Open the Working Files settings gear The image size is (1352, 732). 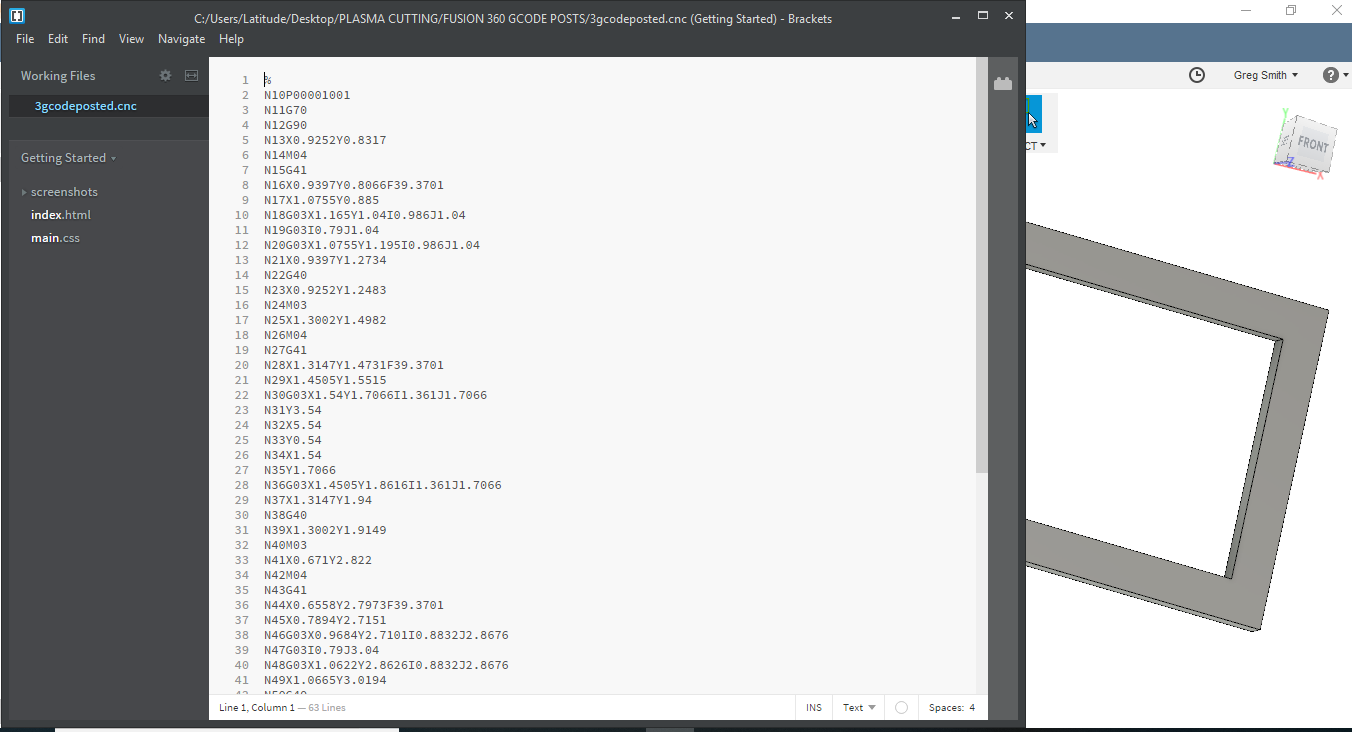(166, 76)
